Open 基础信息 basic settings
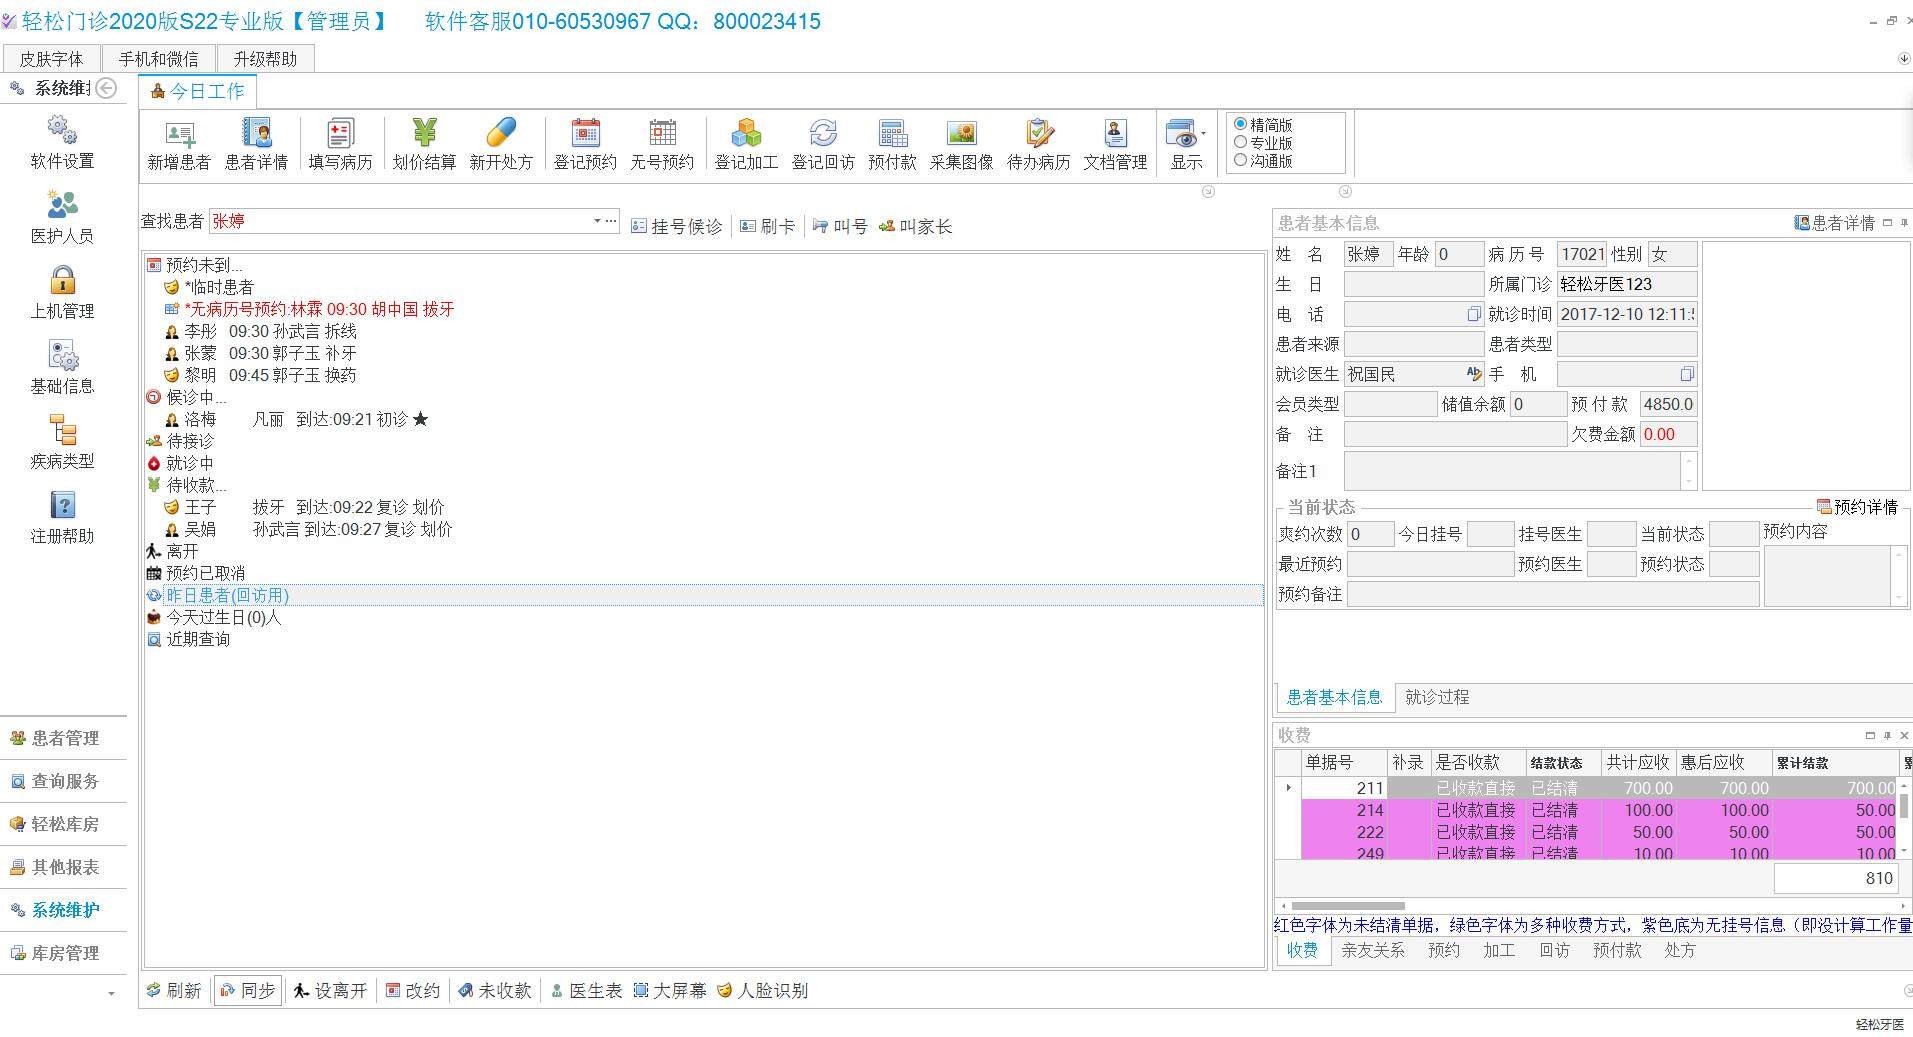 [62, 367]
